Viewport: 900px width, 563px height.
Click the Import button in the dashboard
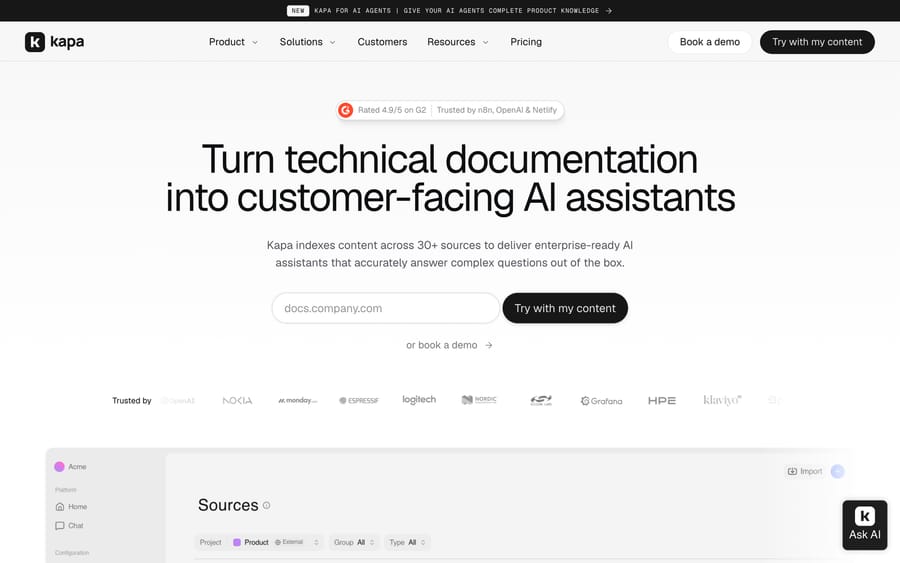click(x=805, y=471)
